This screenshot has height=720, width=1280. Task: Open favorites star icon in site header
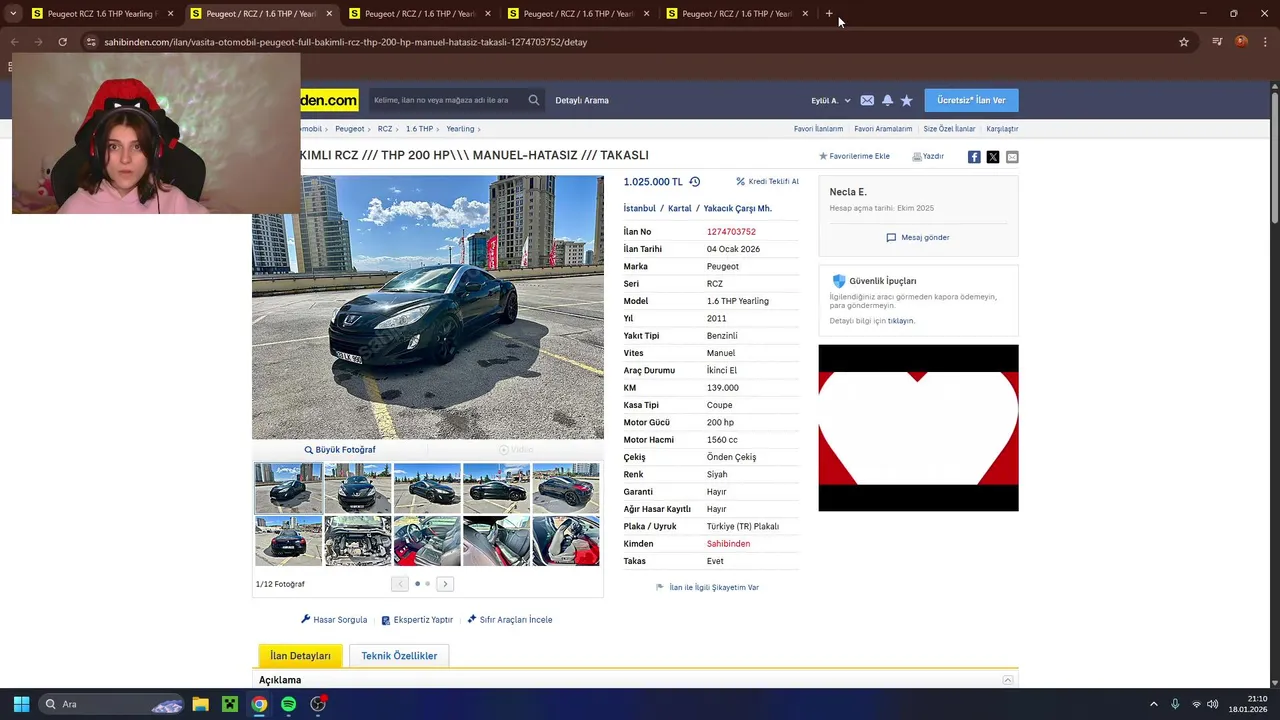[x=907, y=100]
